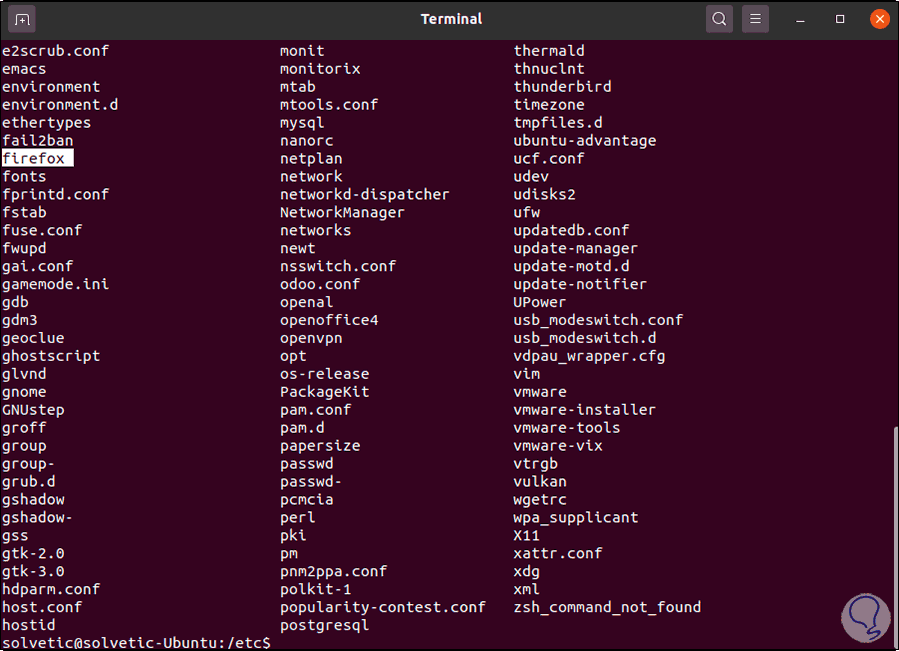Close the Terminal window

pos(879,19)
